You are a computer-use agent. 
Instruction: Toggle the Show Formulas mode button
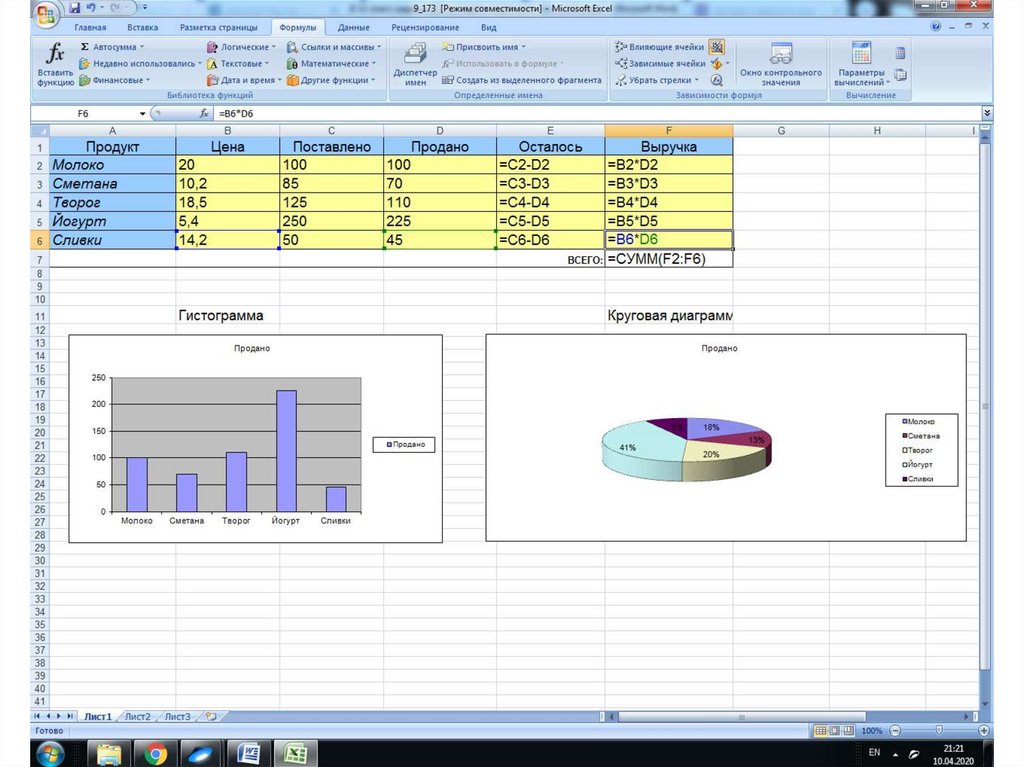(x=717, y=47)
